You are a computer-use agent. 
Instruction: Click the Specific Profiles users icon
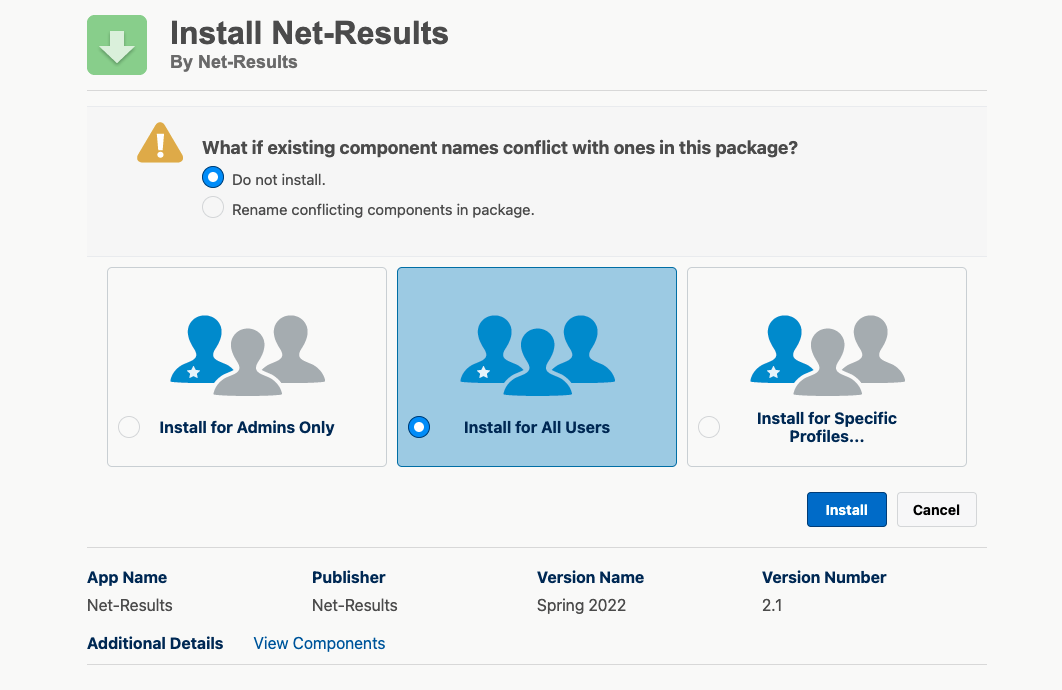(x=827, y=355)
